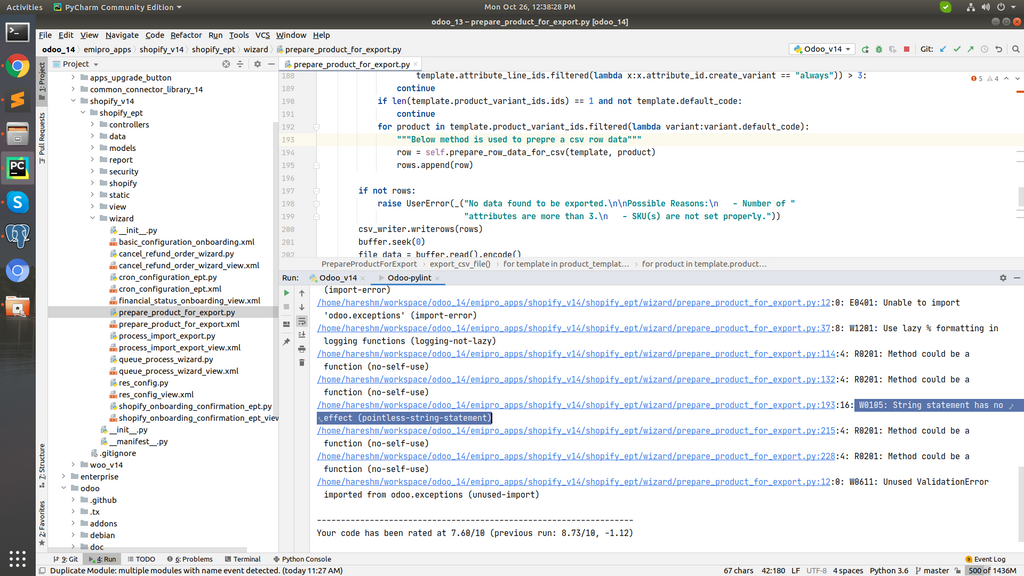Open the Refactor menu

(186, 35)
